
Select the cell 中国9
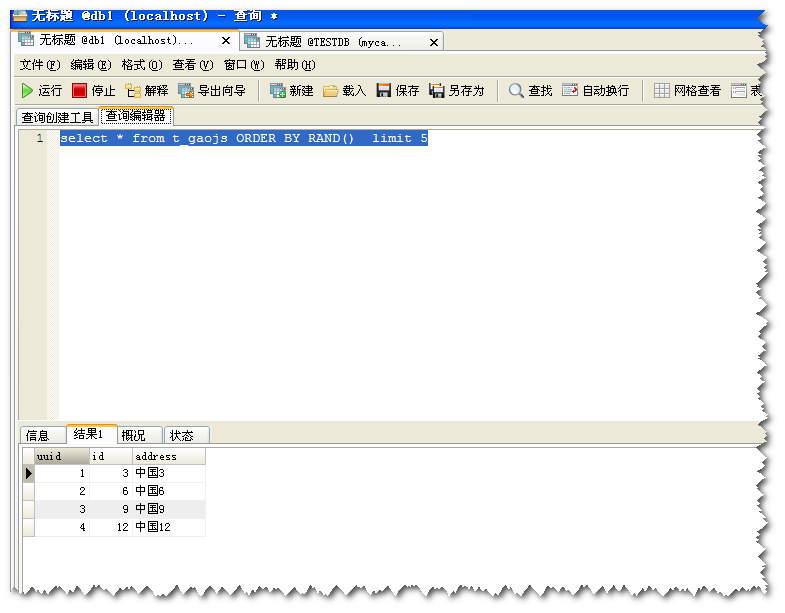point(169,509)
